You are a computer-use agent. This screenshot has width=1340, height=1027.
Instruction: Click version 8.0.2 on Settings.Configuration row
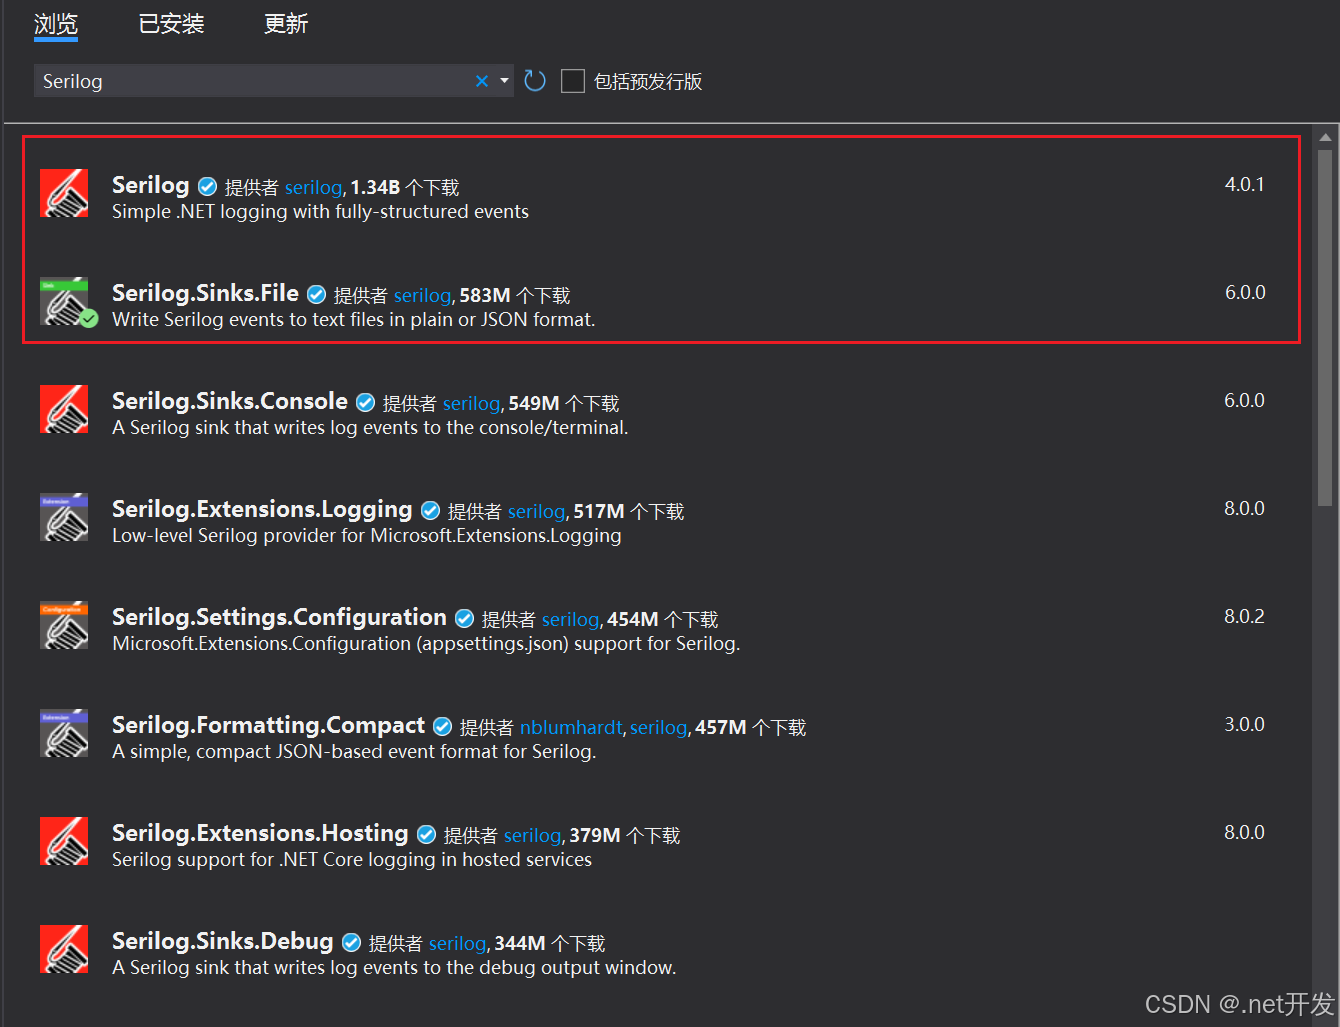click(1244, 616)
